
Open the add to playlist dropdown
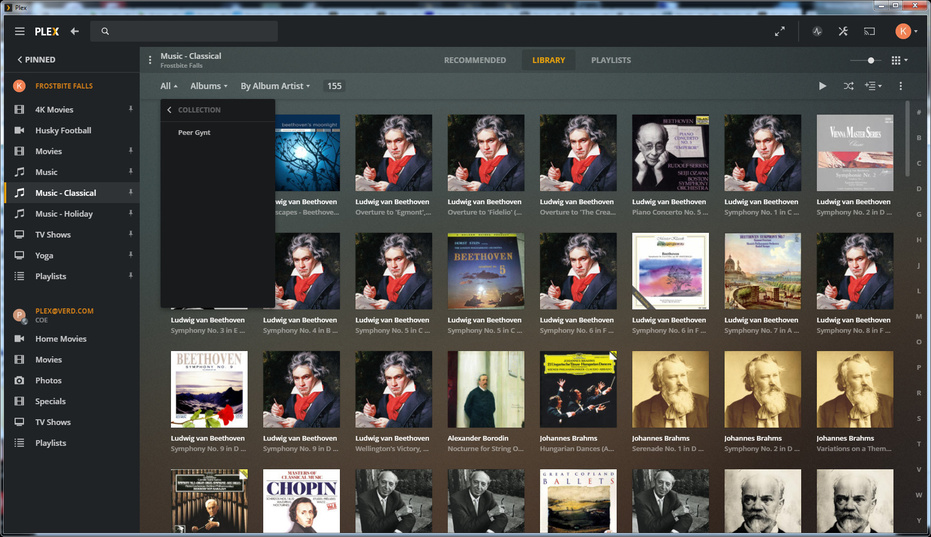(x=873, y=86)
